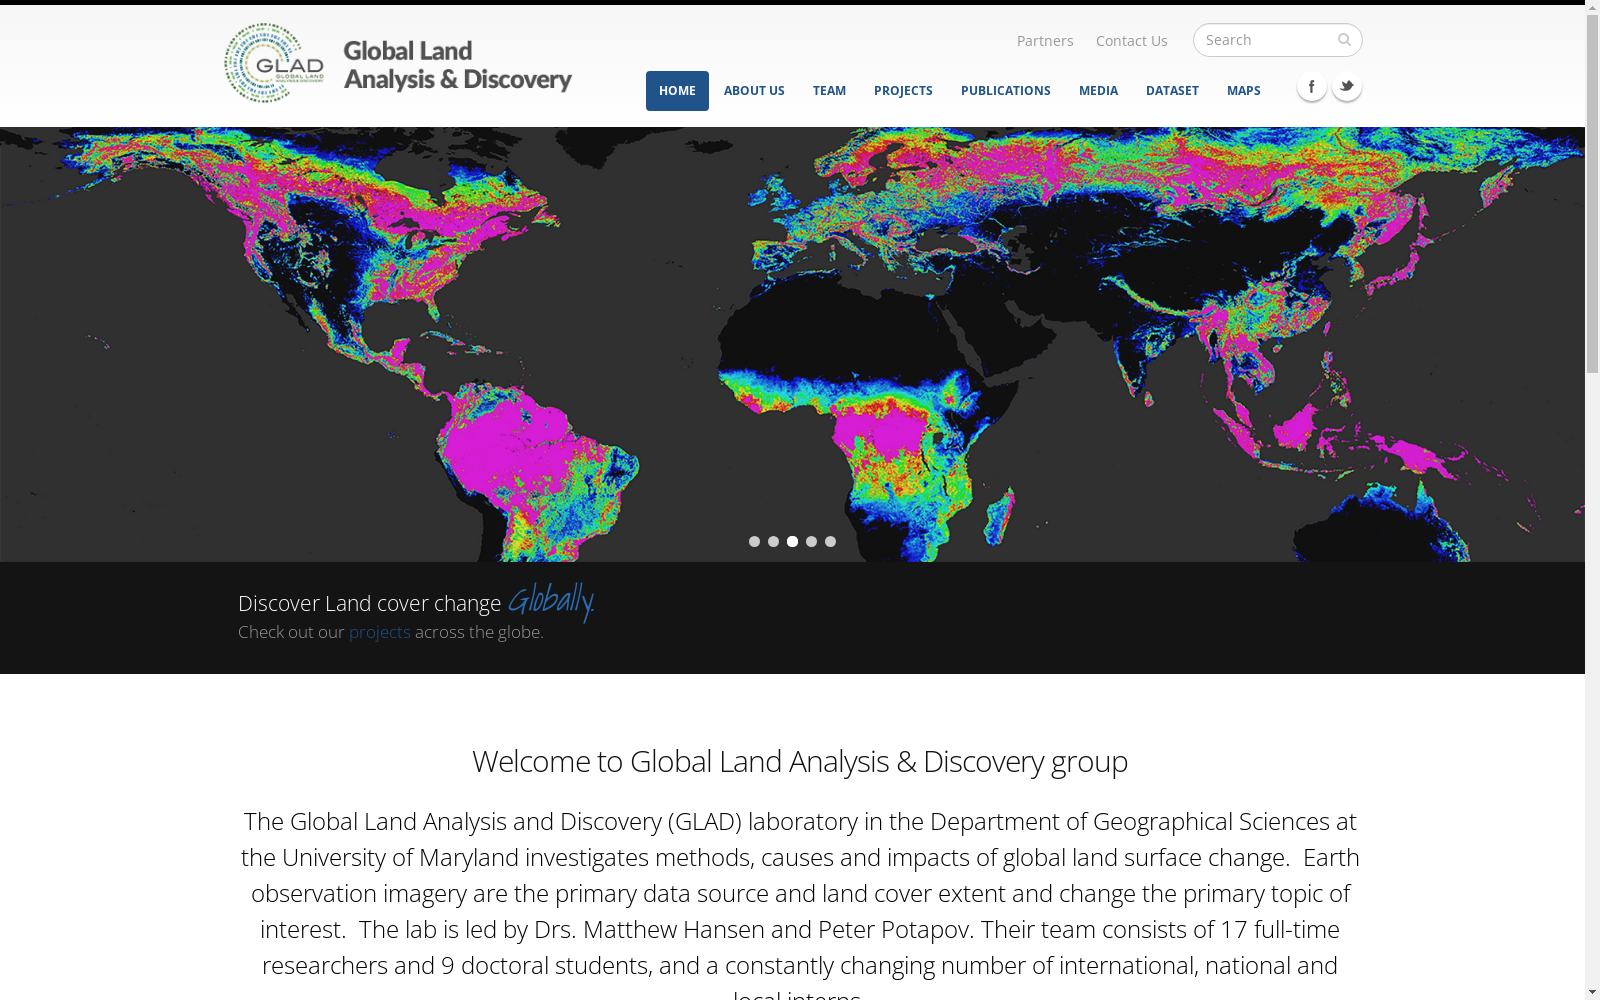The width and height of the screenshot is (1600, 1000).
Task: Follow the 'projects' link in the banner
Action: 380,632
